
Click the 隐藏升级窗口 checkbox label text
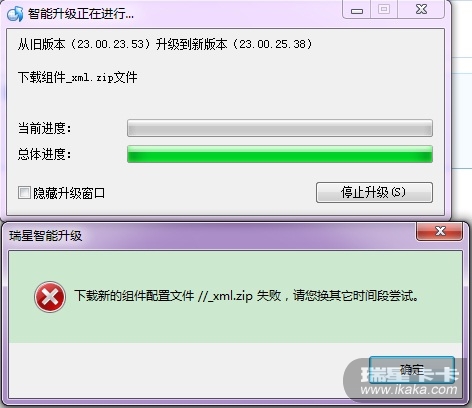pos(69,193)
